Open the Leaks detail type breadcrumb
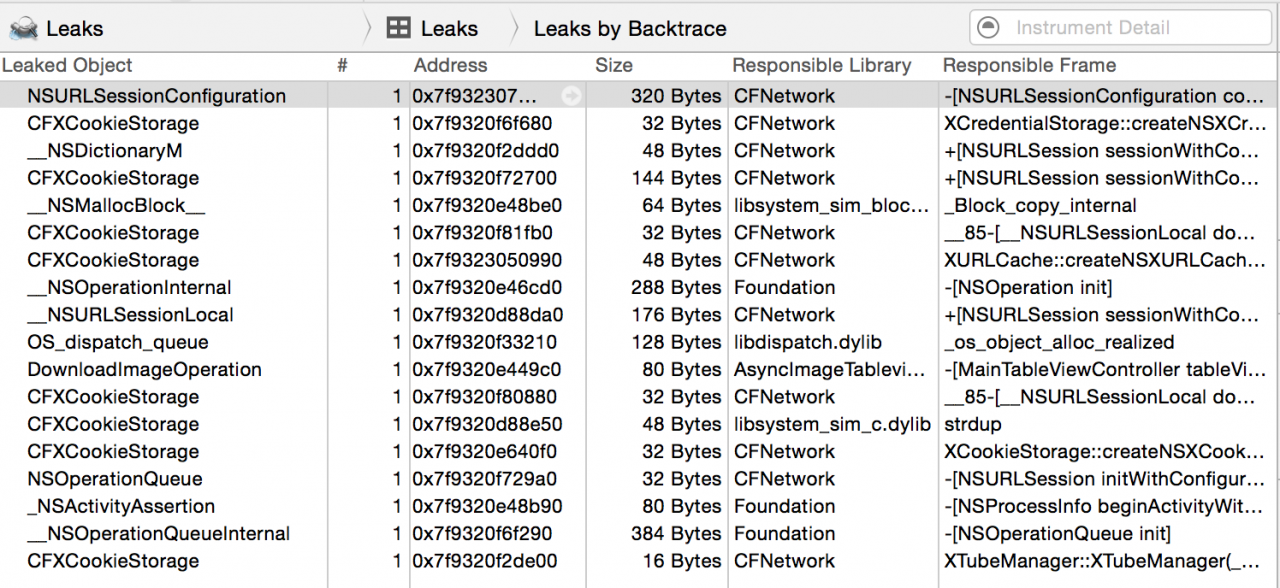 click(432, 28)
